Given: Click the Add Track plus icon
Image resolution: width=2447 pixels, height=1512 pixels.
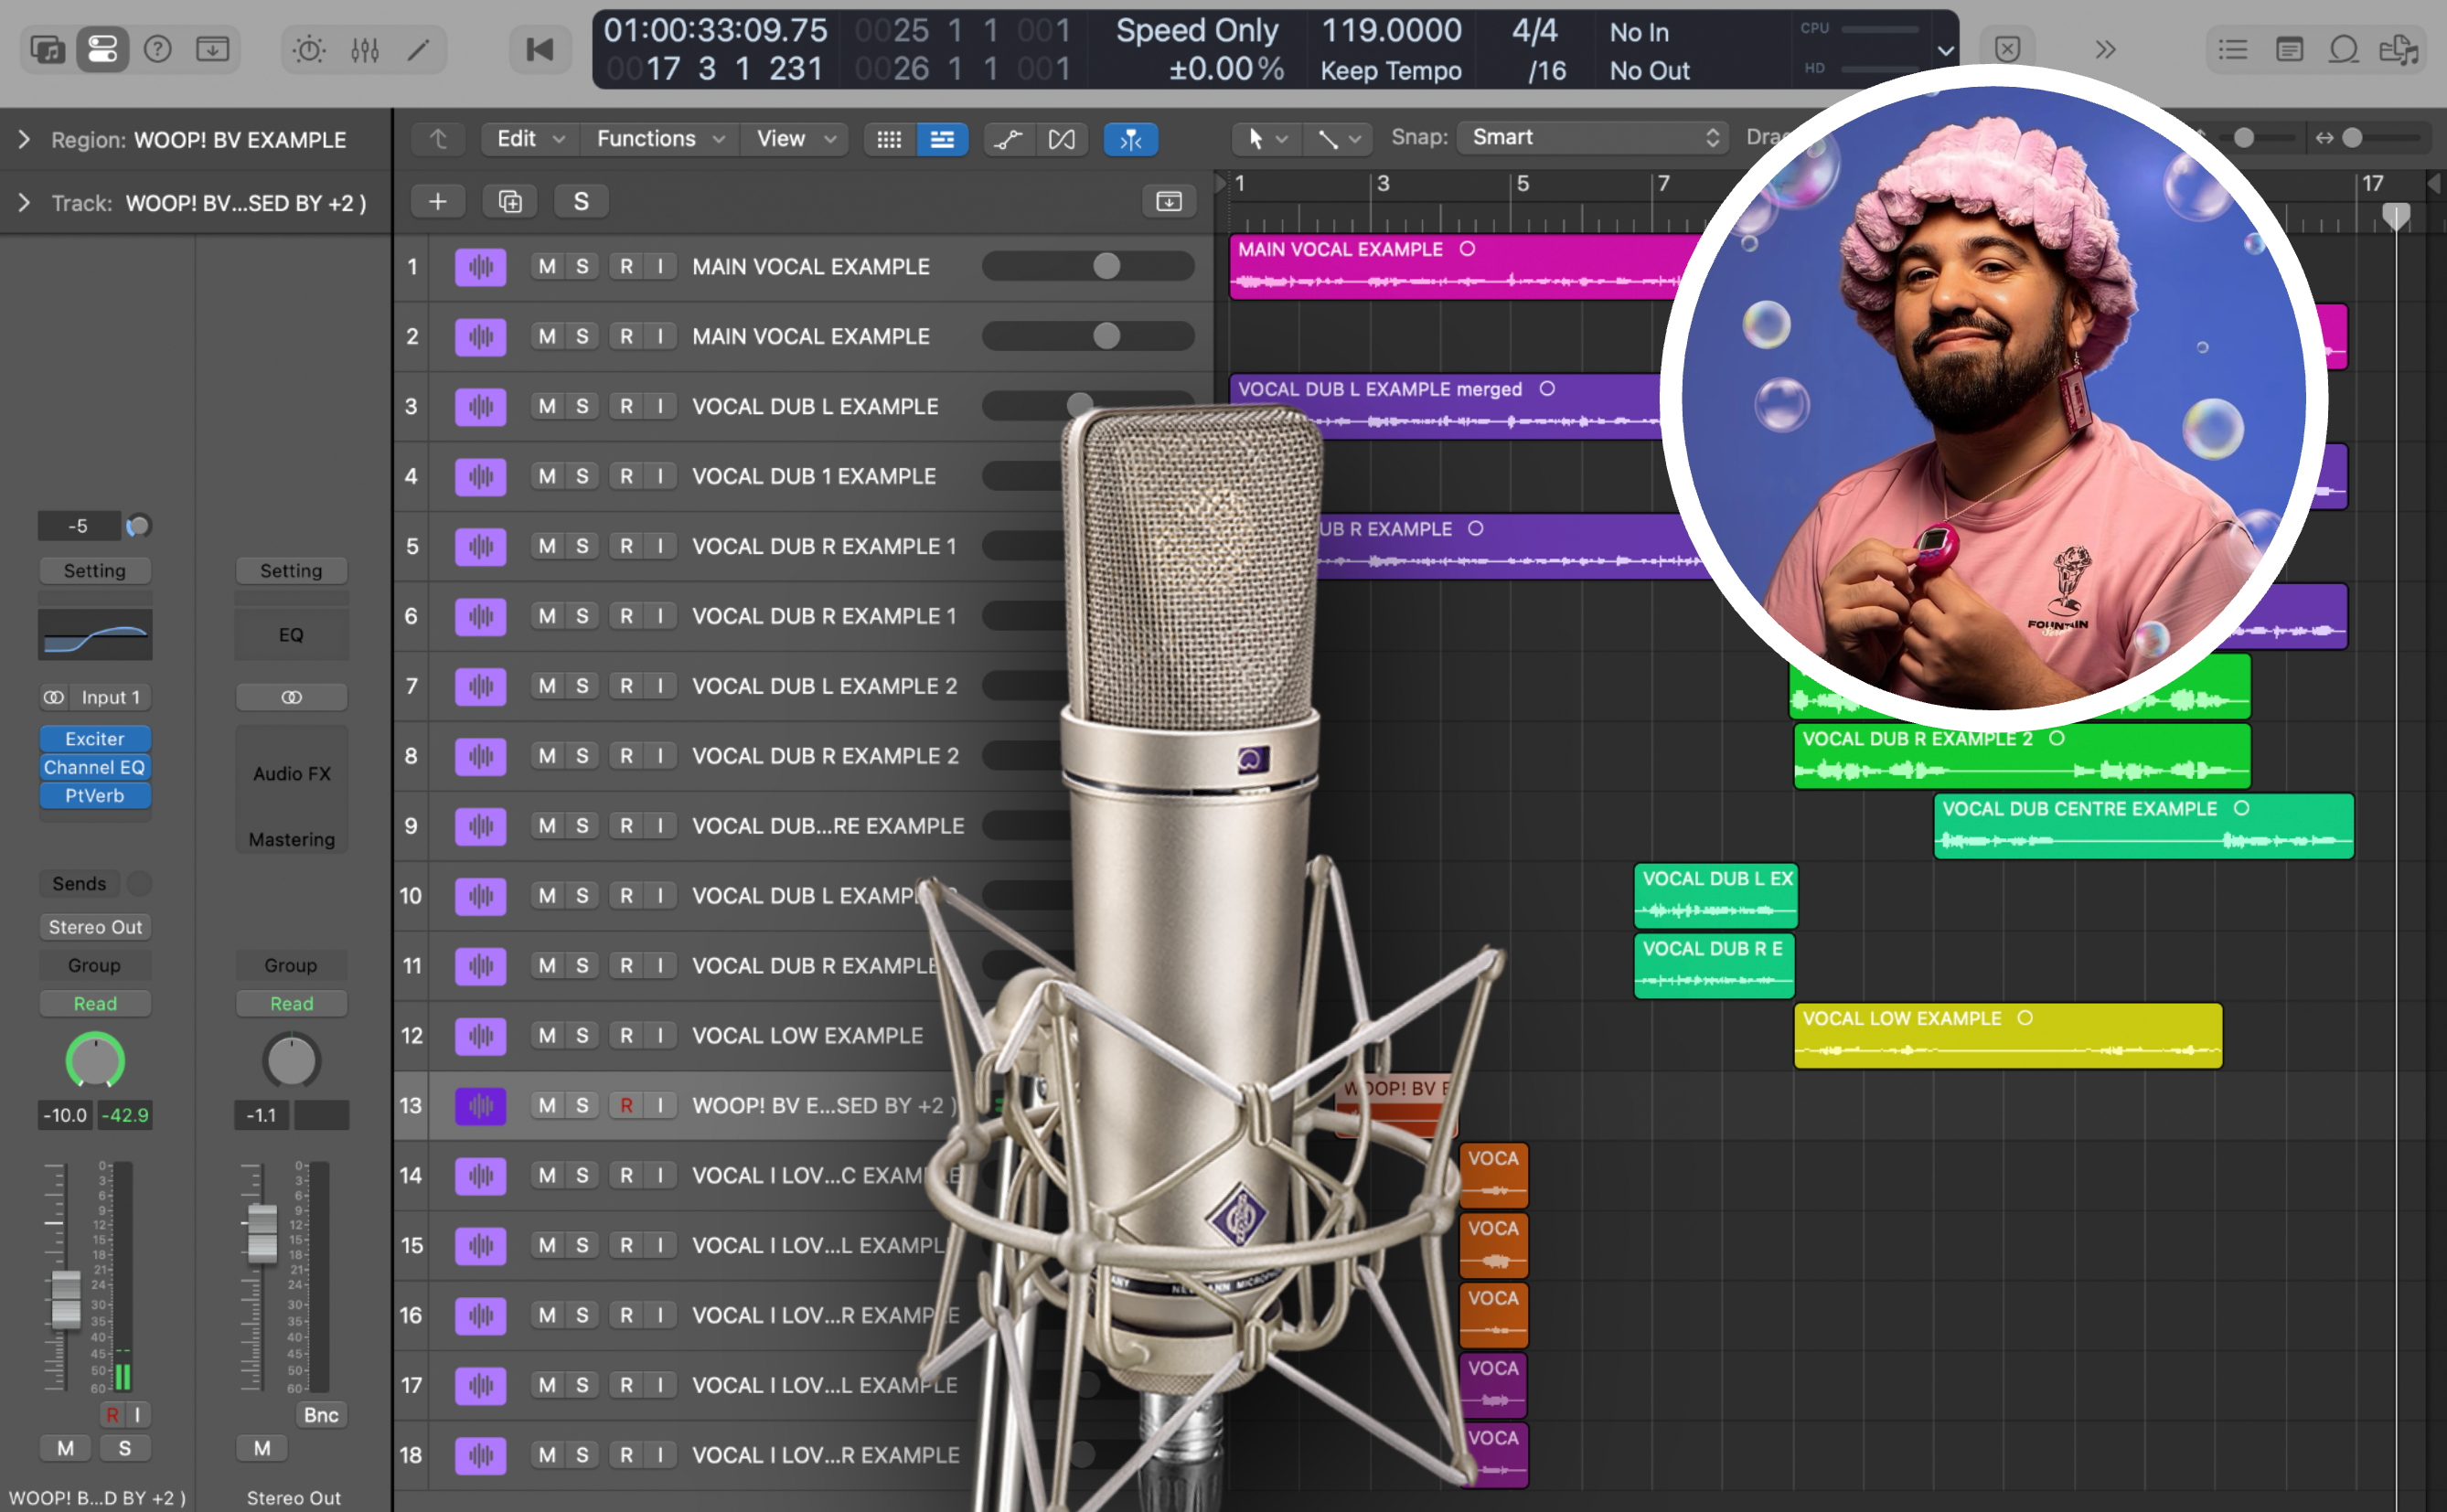Looking at the screenshot, I should 438,200.
